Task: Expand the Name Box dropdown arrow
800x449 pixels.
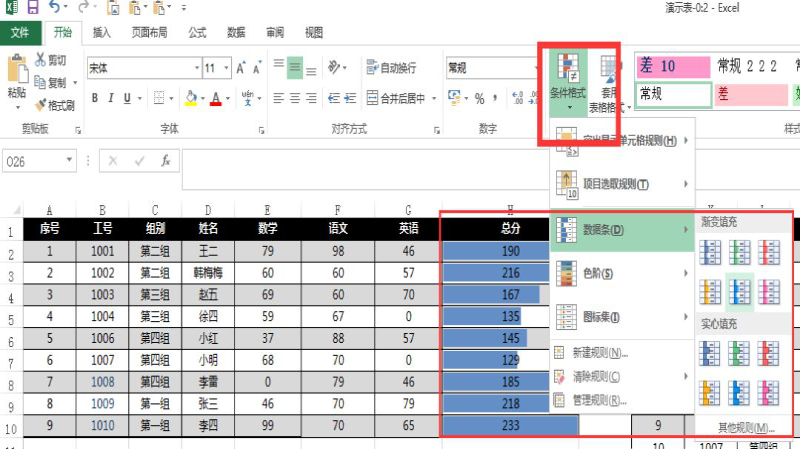Action: 69,160
